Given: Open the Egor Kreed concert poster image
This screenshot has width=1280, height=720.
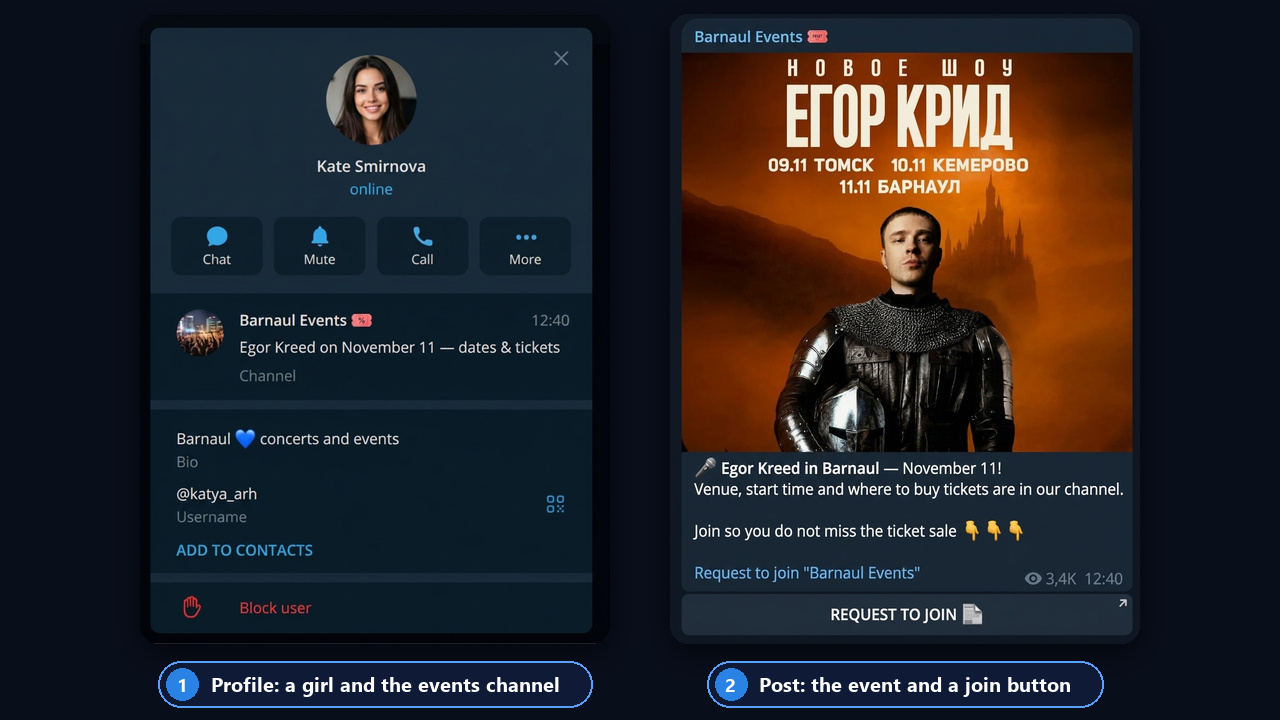Looking at the screenshot, I should pos(907,252).
